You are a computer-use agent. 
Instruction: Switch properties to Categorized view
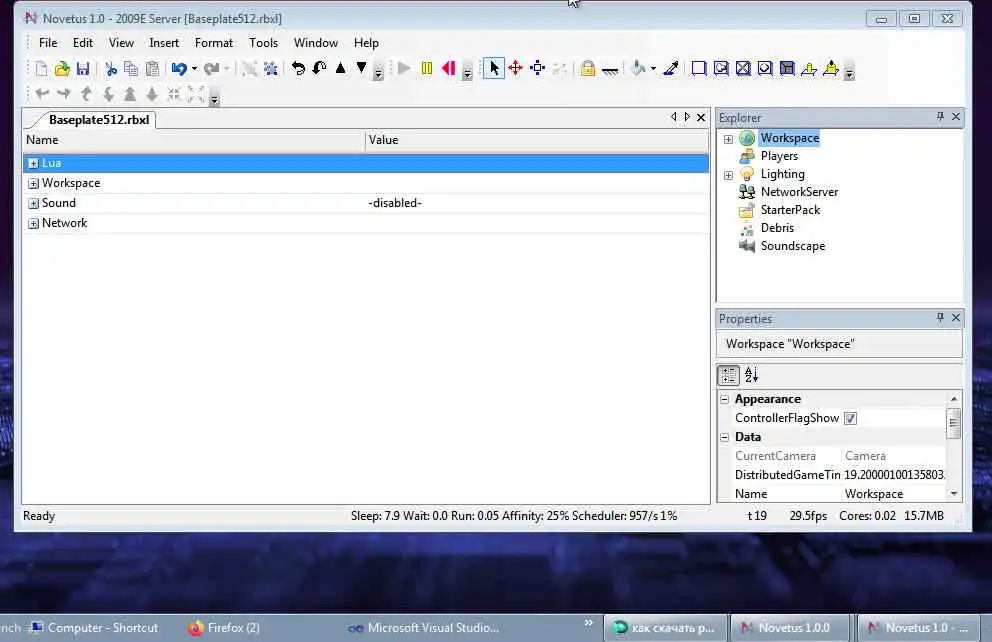coord(729,375)
